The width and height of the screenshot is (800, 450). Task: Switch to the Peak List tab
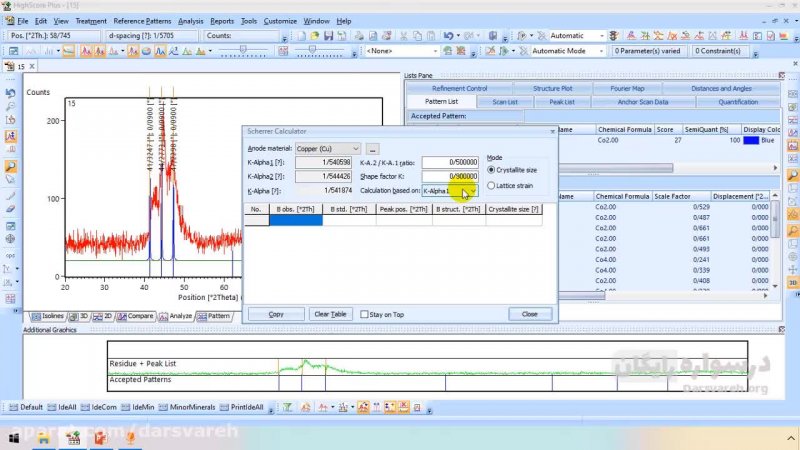(561, 101)
